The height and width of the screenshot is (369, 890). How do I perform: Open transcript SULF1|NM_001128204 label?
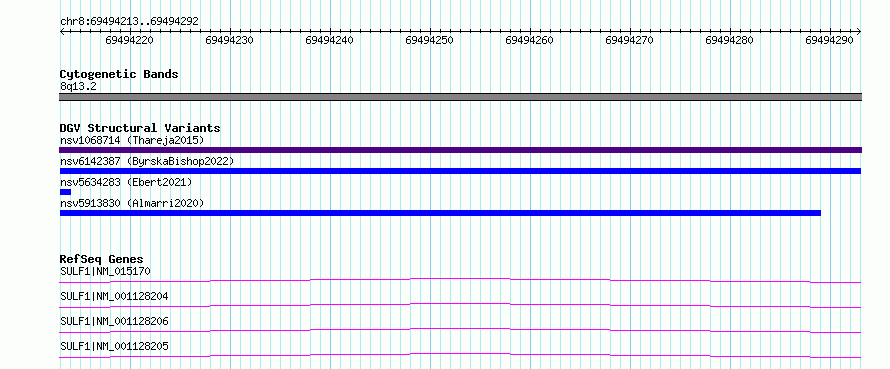point(114,296)
